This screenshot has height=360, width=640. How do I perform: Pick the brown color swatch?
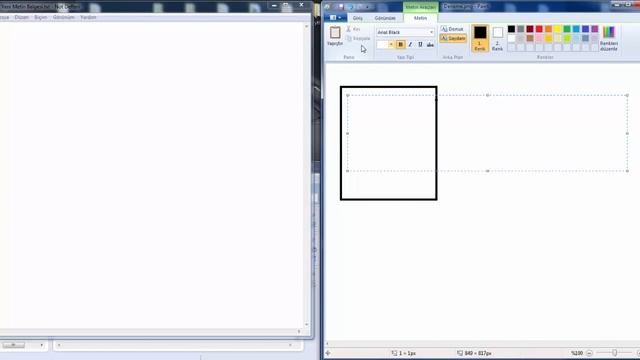click(530, 38)
